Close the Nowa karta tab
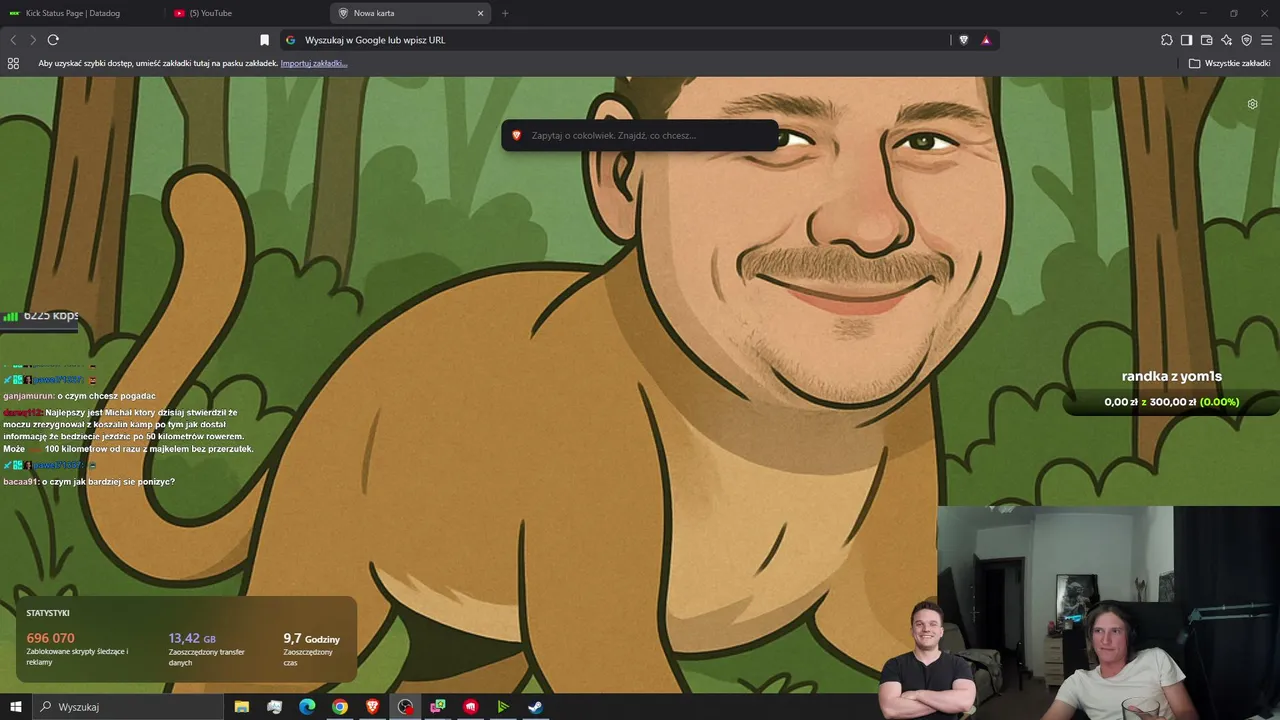The height and width of the screenshot is (720, 1280). pyautogui.click(x=480, y=13)
